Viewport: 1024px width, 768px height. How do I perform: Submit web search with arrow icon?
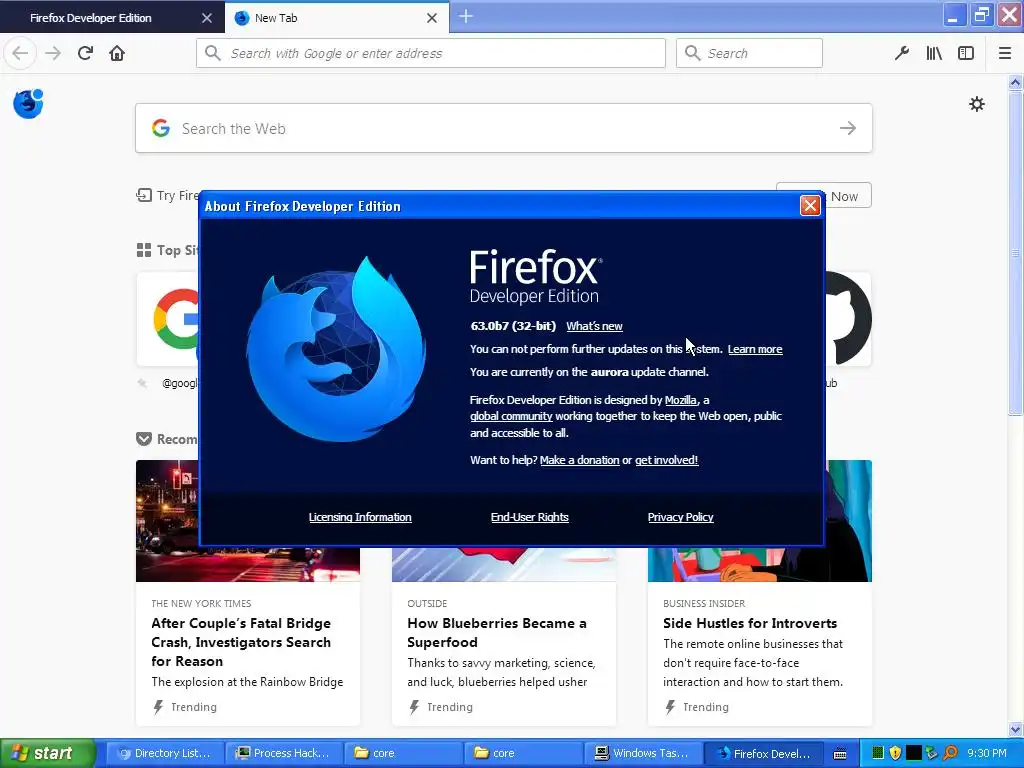tap(848, 128)
